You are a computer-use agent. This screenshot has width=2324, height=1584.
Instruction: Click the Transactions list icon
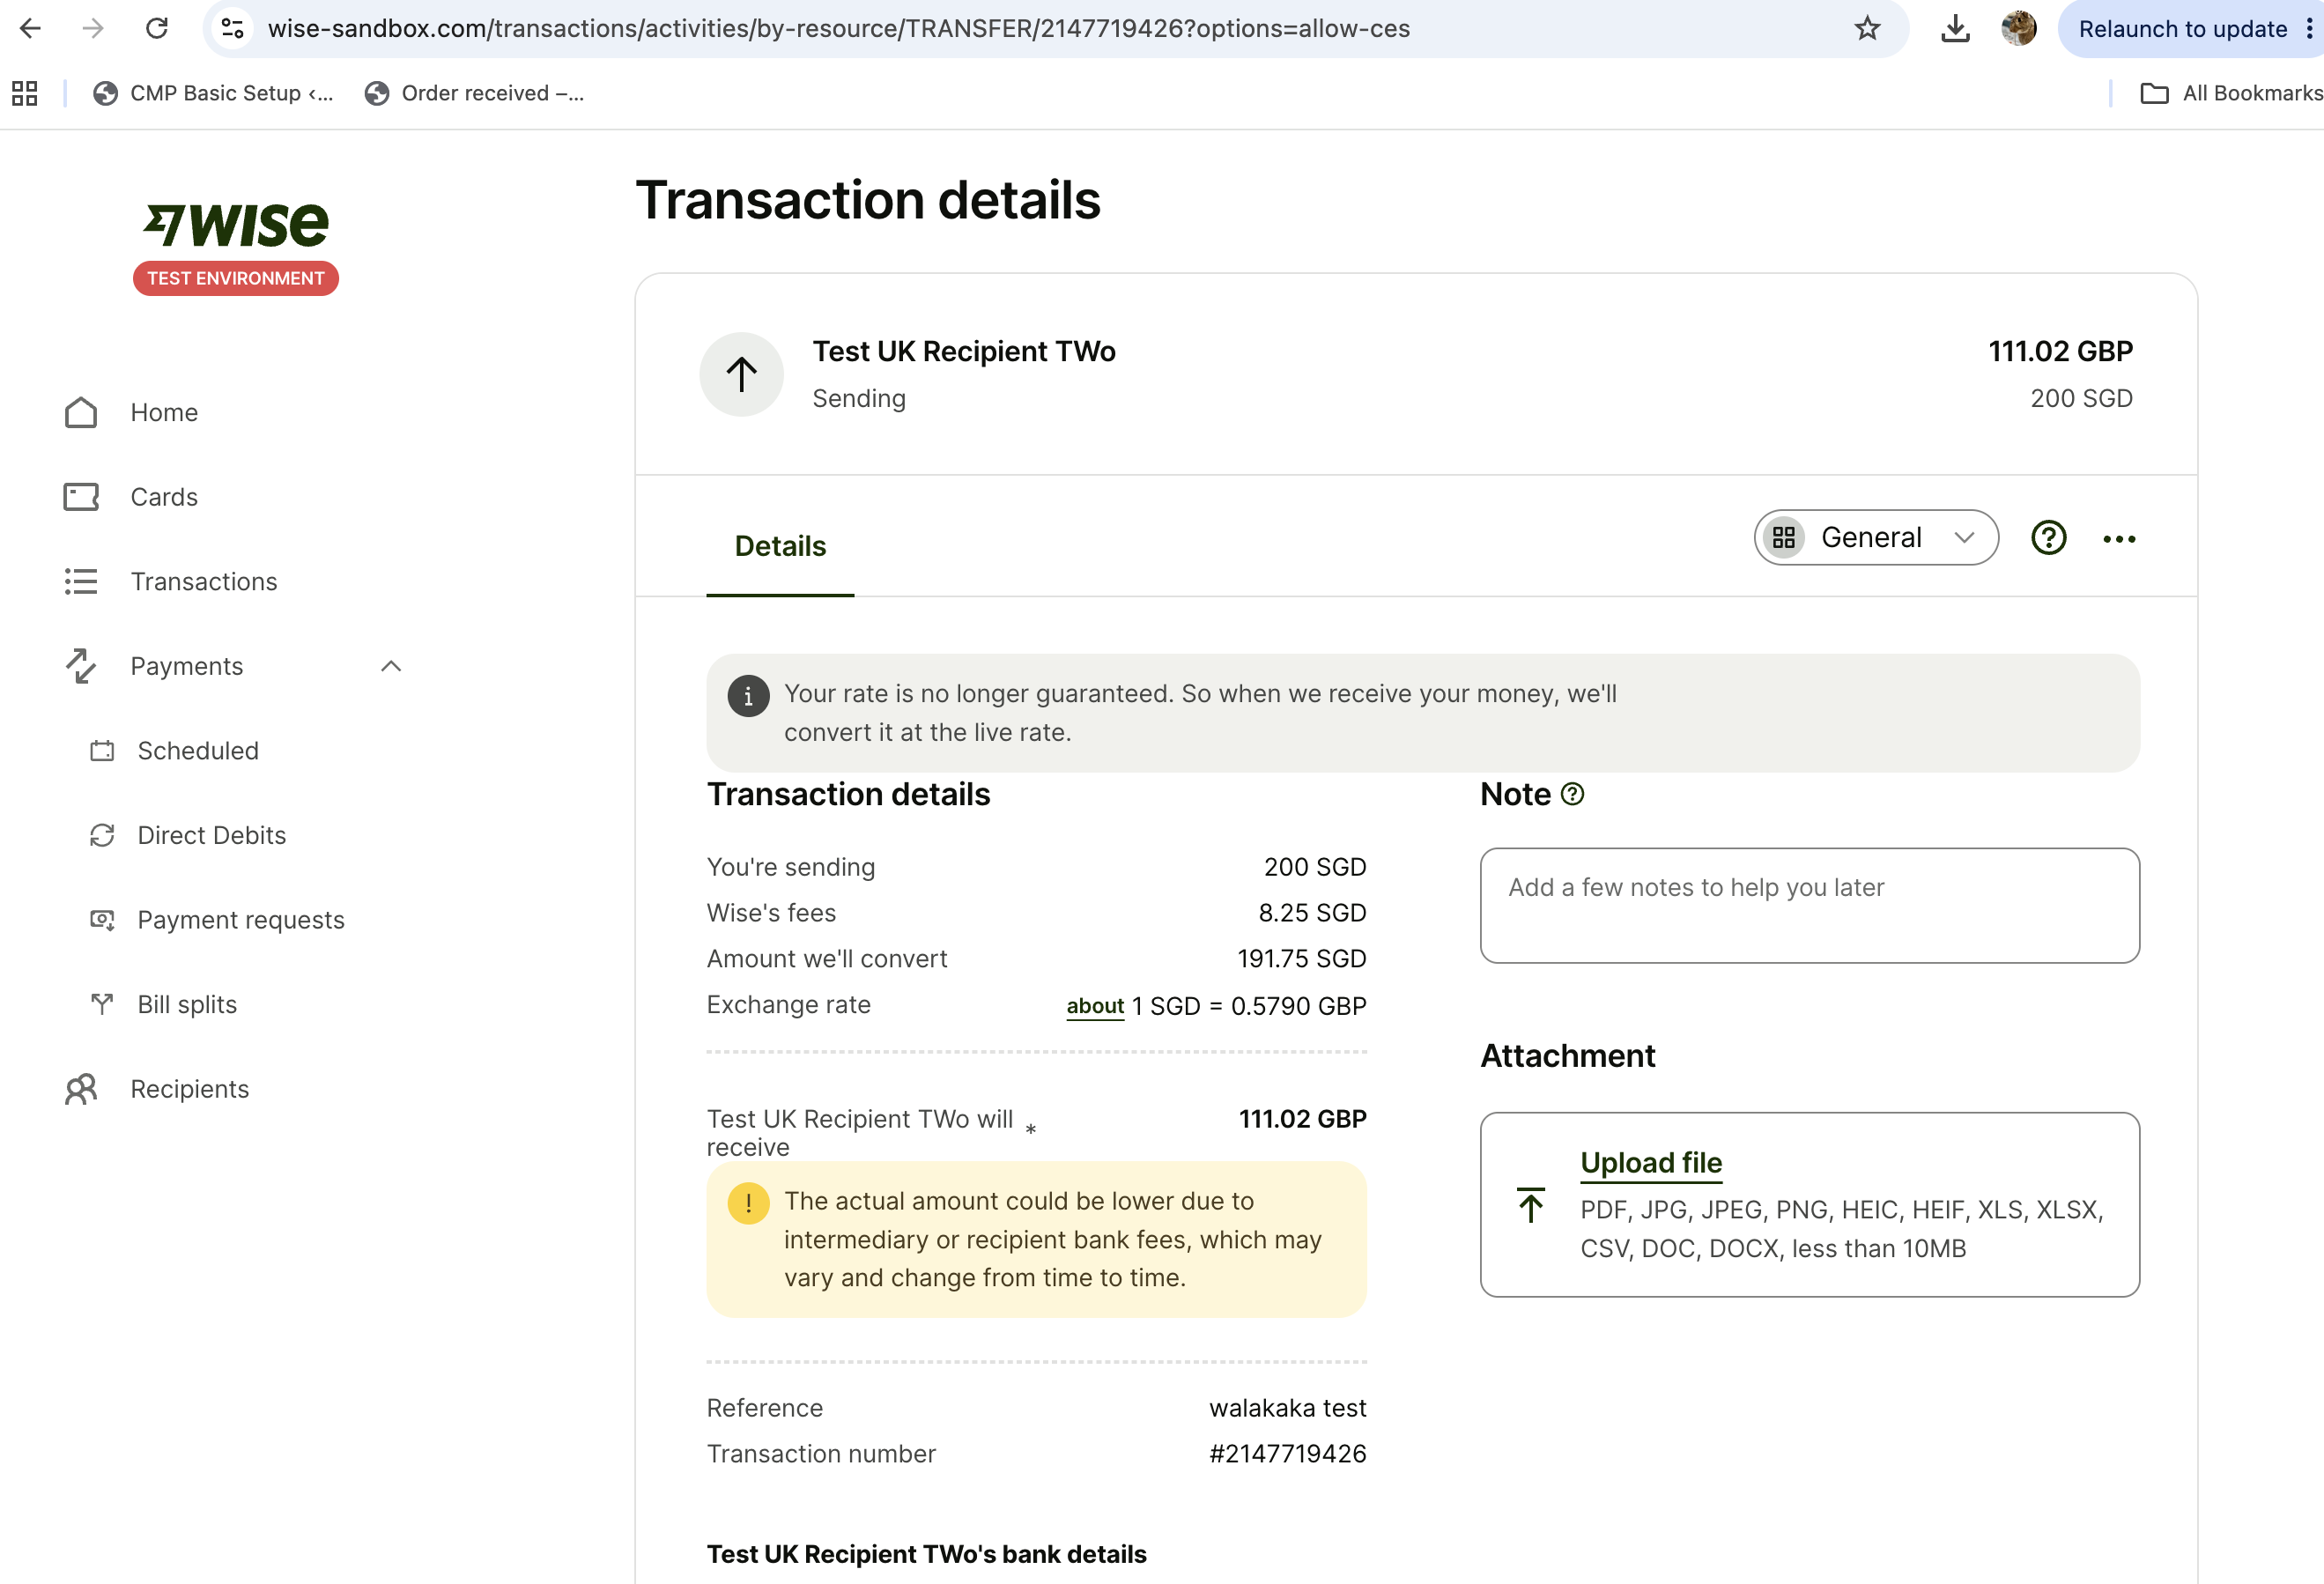(81, 581)
